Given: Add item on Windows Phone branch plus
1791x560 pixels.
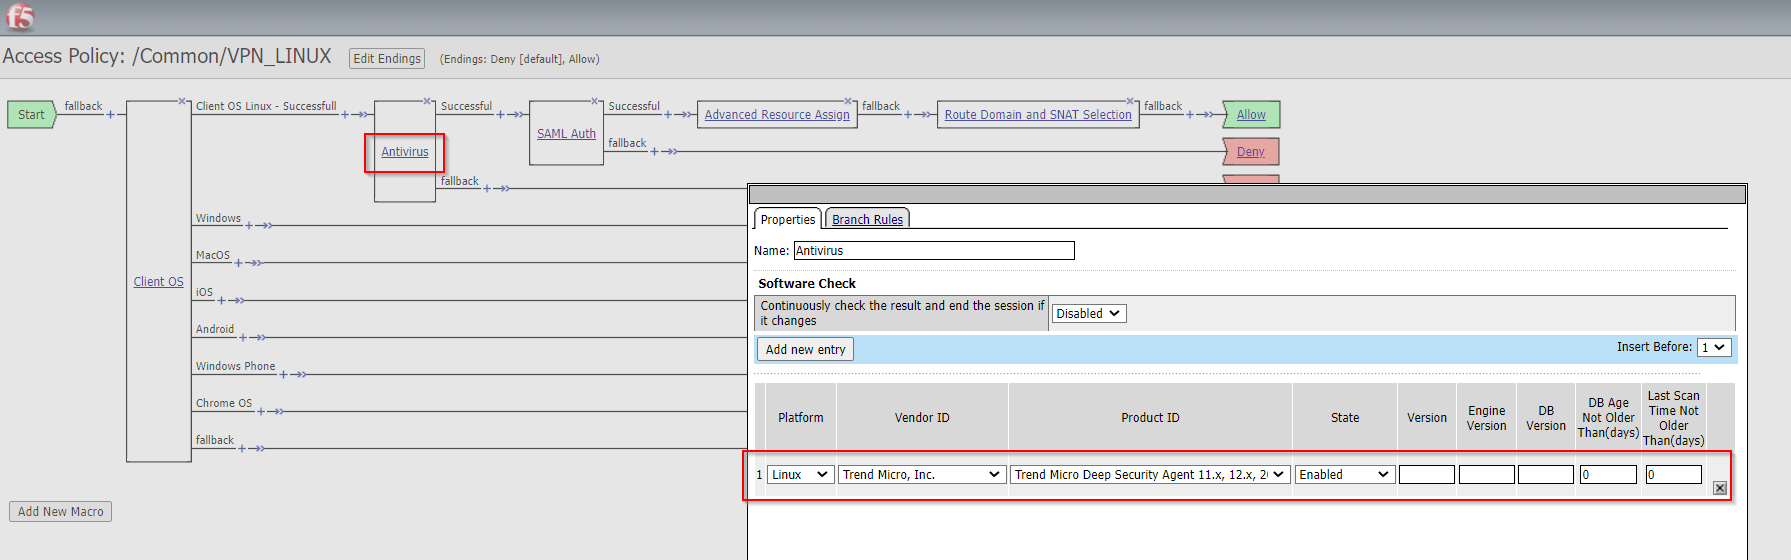Looking at the screenshot, I should coord(283,374).
